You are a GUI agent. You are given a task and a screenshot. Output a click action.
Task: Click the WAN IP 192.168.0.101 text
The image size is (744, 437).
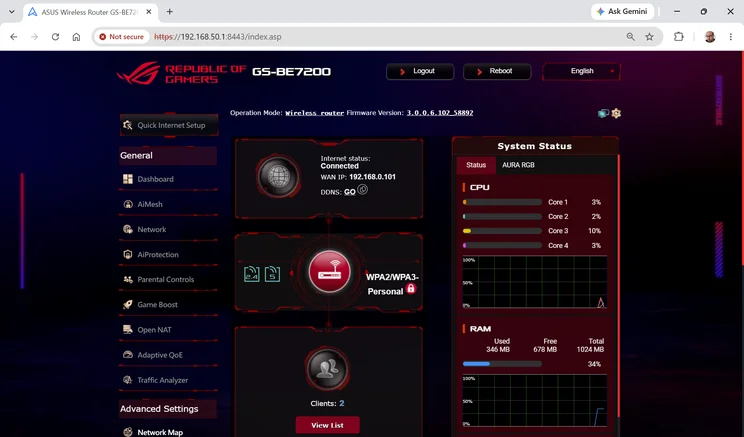pos(372,177)
